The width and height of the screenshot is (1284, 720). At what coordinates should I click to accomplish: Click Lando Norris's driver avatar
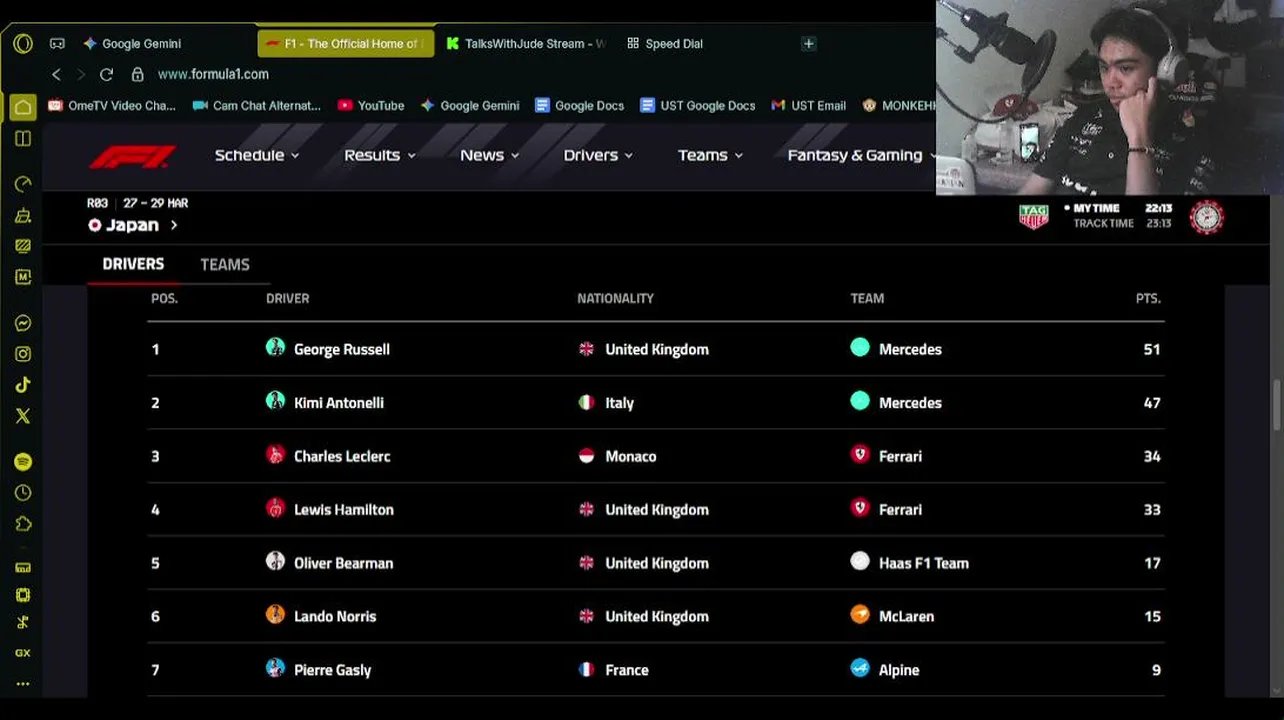(275, 614)
